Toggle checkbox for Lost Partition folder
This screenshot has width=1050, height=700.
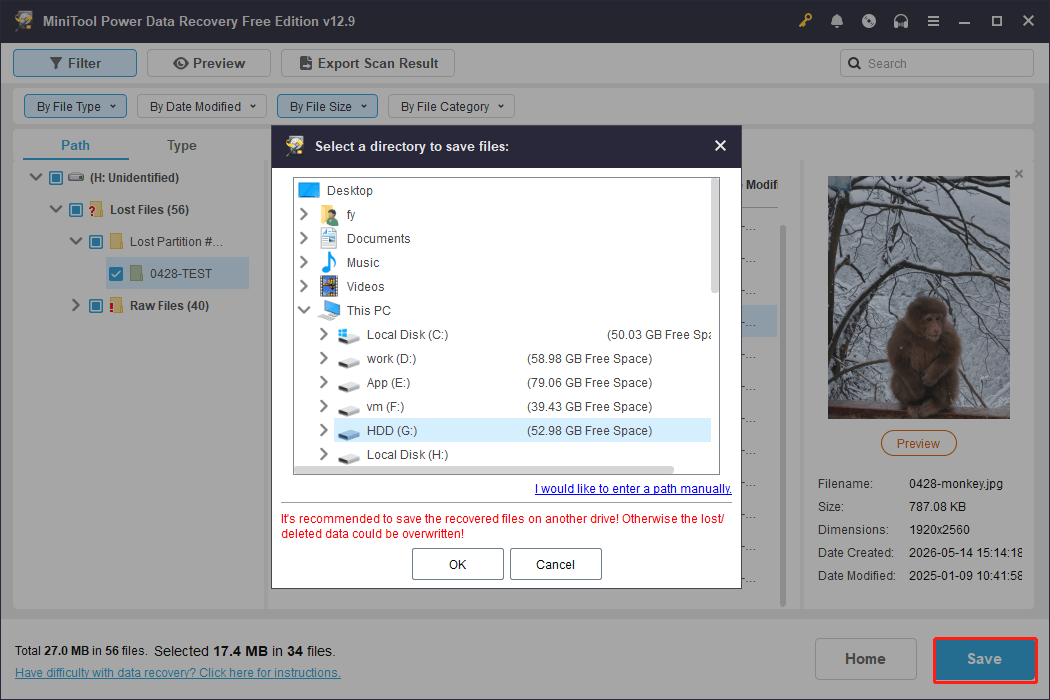point(96,241)
